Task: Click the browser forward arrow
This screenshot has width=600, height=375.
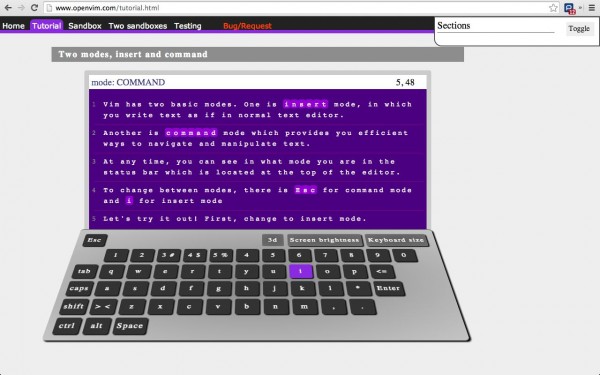Action: pos(21,8)
